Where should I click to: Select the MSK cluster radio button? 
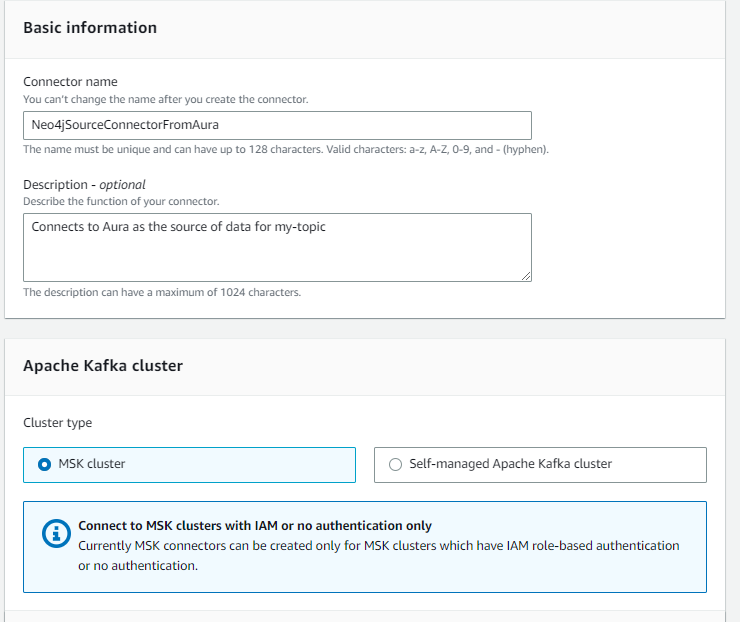click(44, 464)
